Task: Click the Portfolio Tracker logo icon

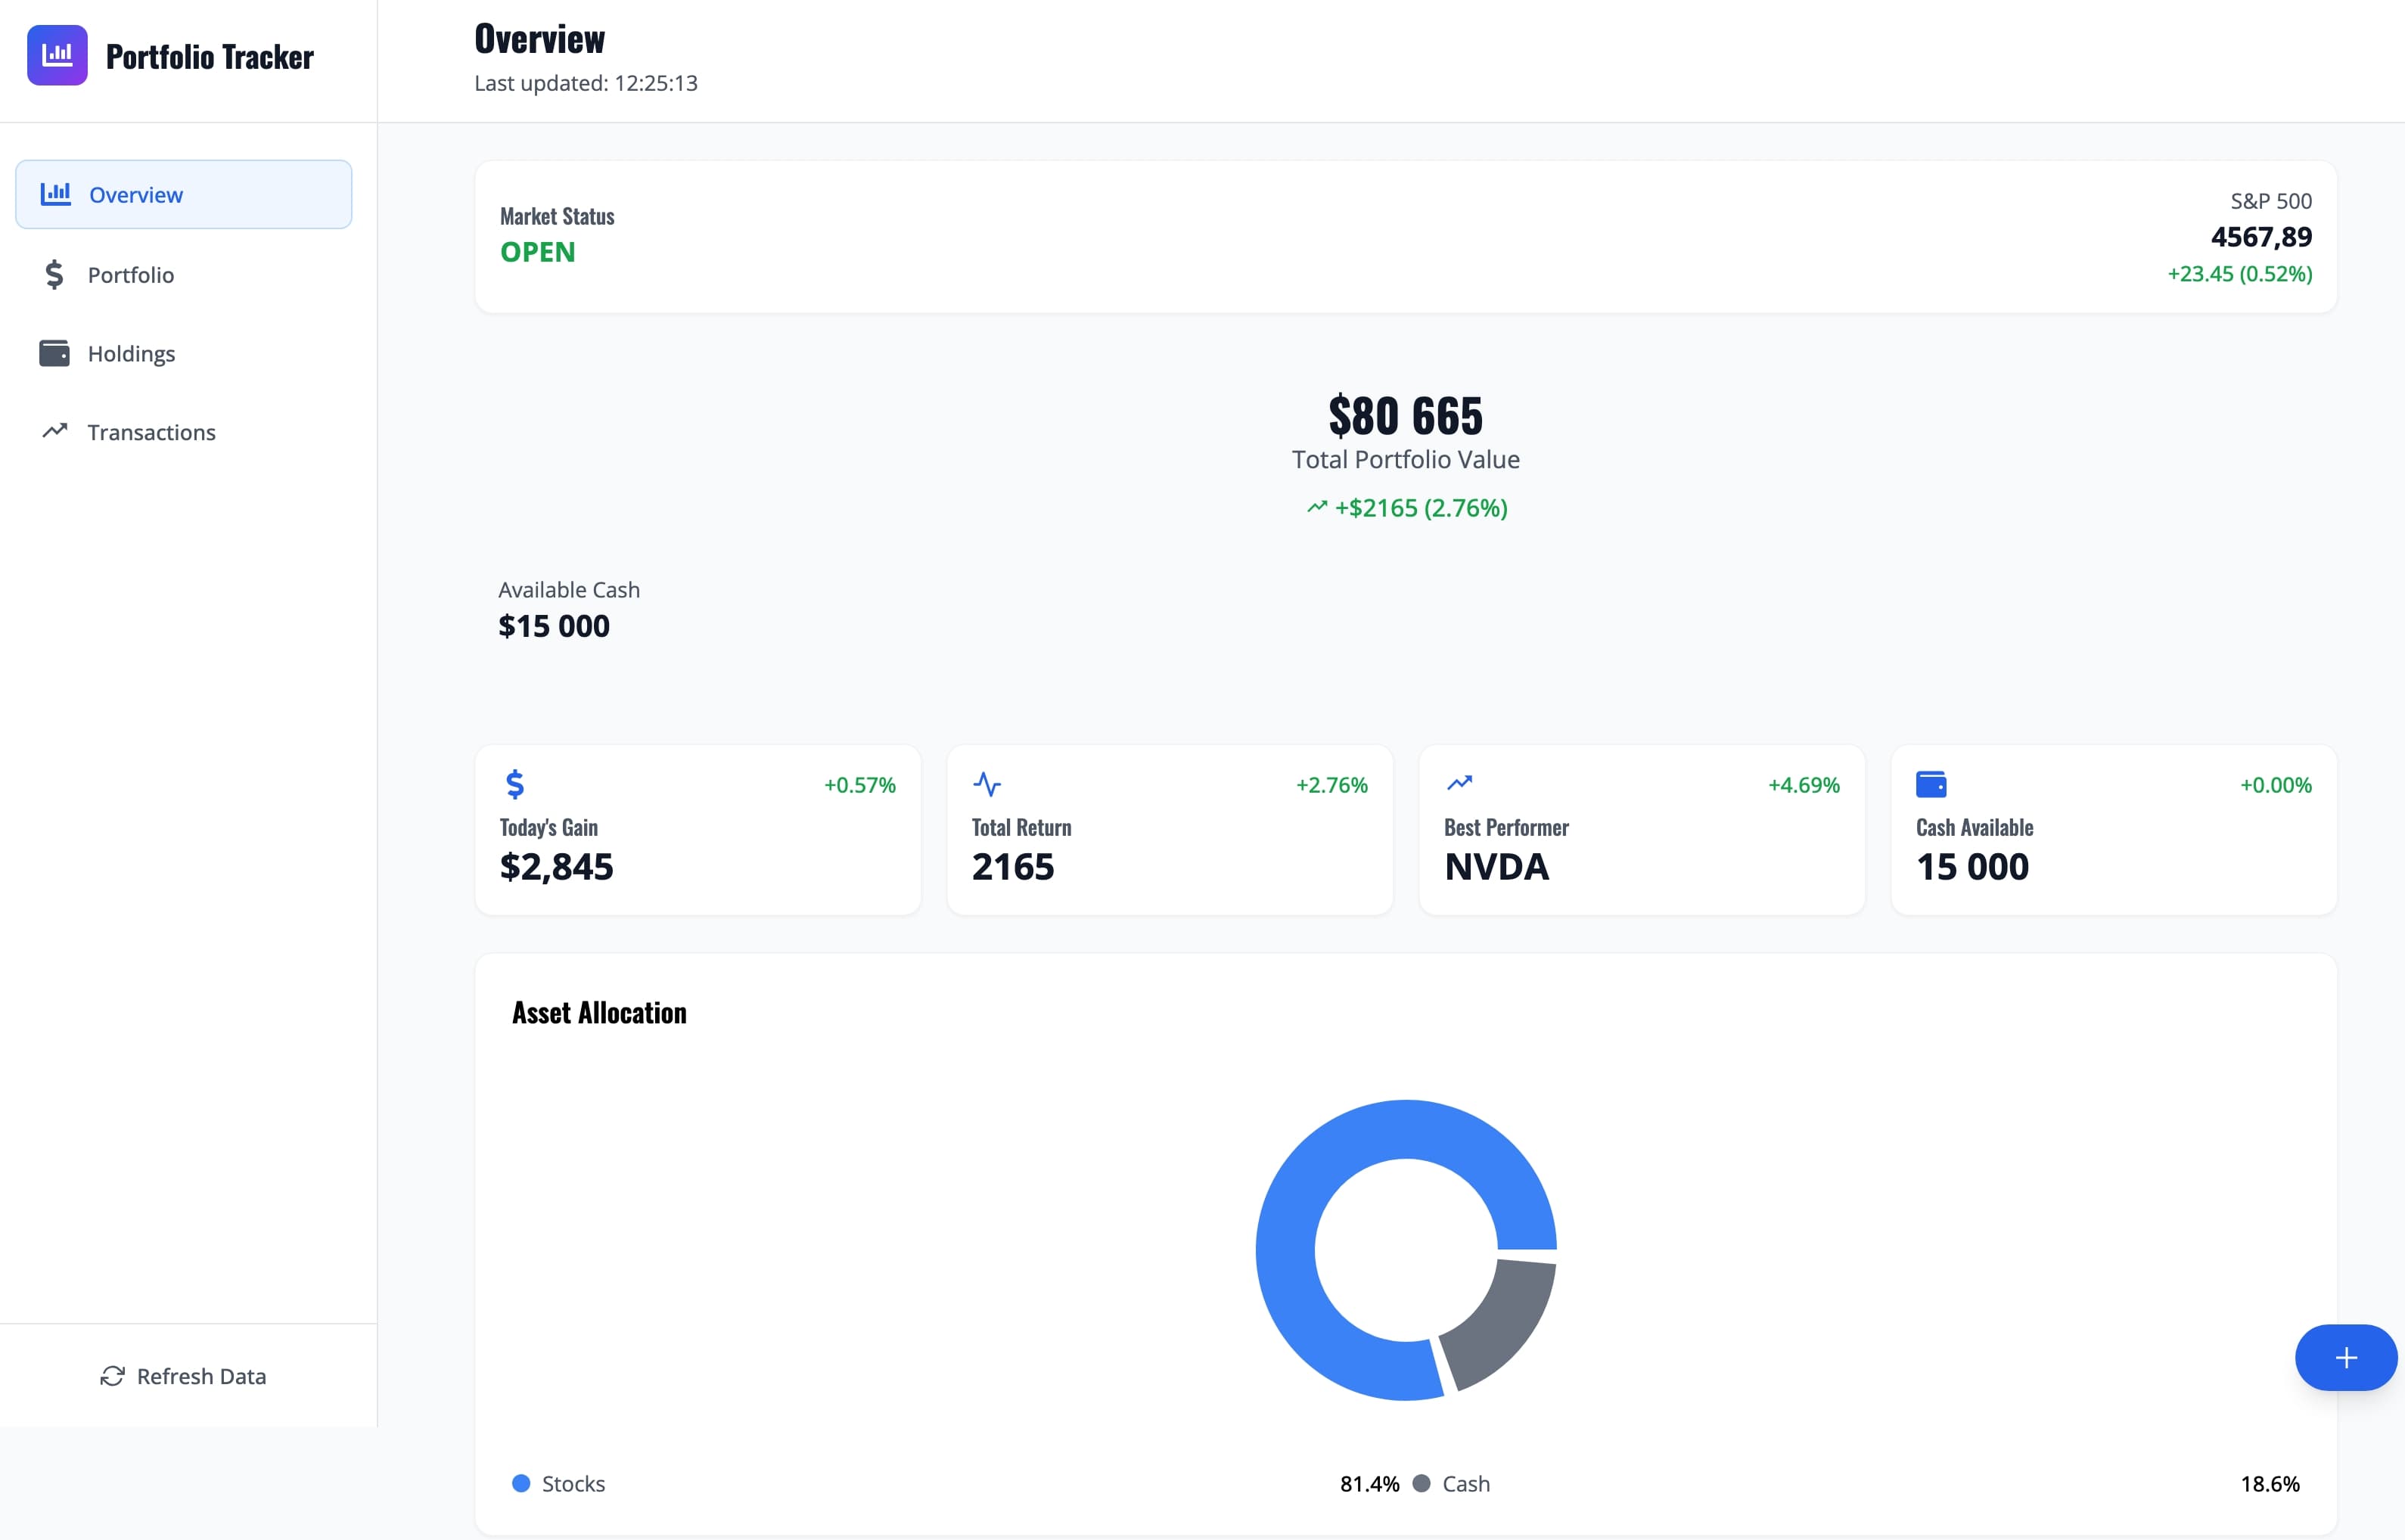Action: (x=57, y=55)
